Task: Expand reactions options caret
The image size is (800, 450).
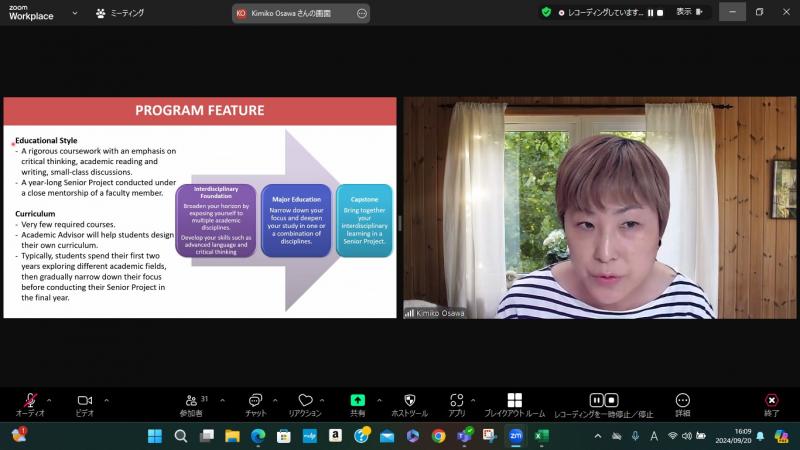Action: click(322, 401)
